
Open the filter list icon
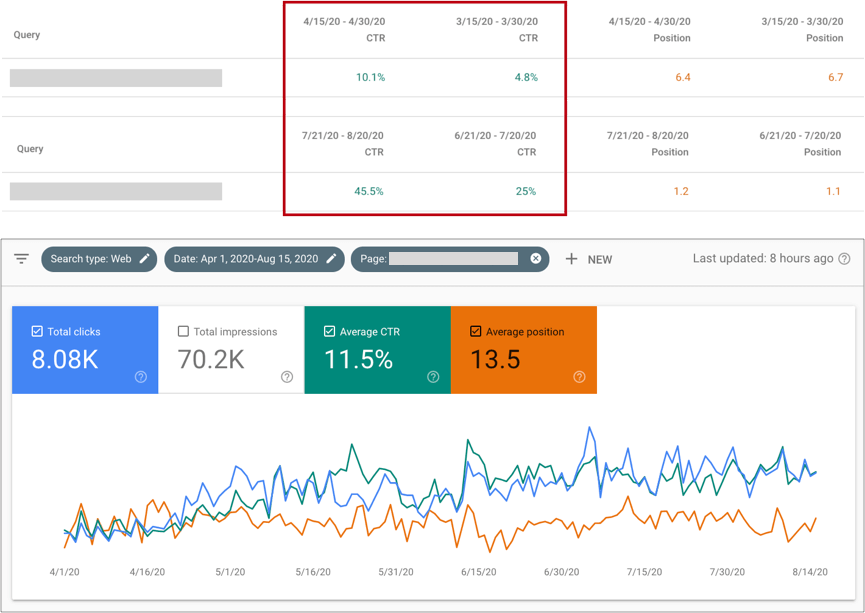22,259
